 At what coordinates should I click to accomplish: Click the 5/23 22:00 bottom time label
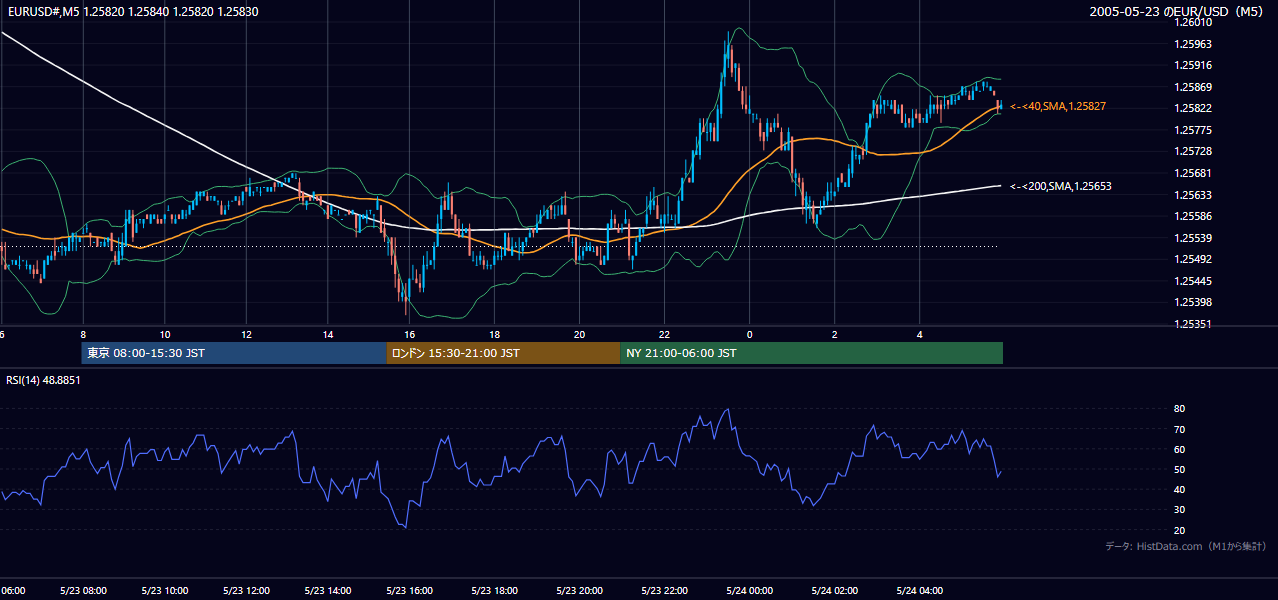pos(663,591)
